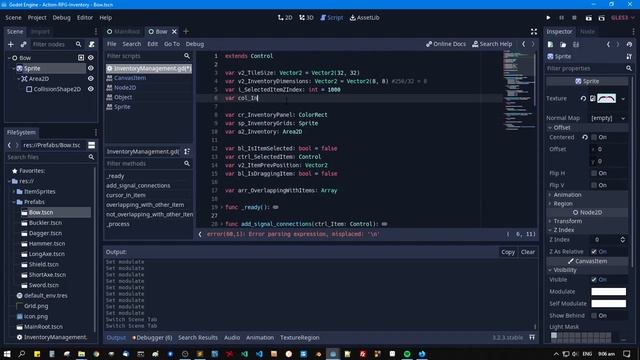Switch to 3D workspace

(x=306, y=18)
